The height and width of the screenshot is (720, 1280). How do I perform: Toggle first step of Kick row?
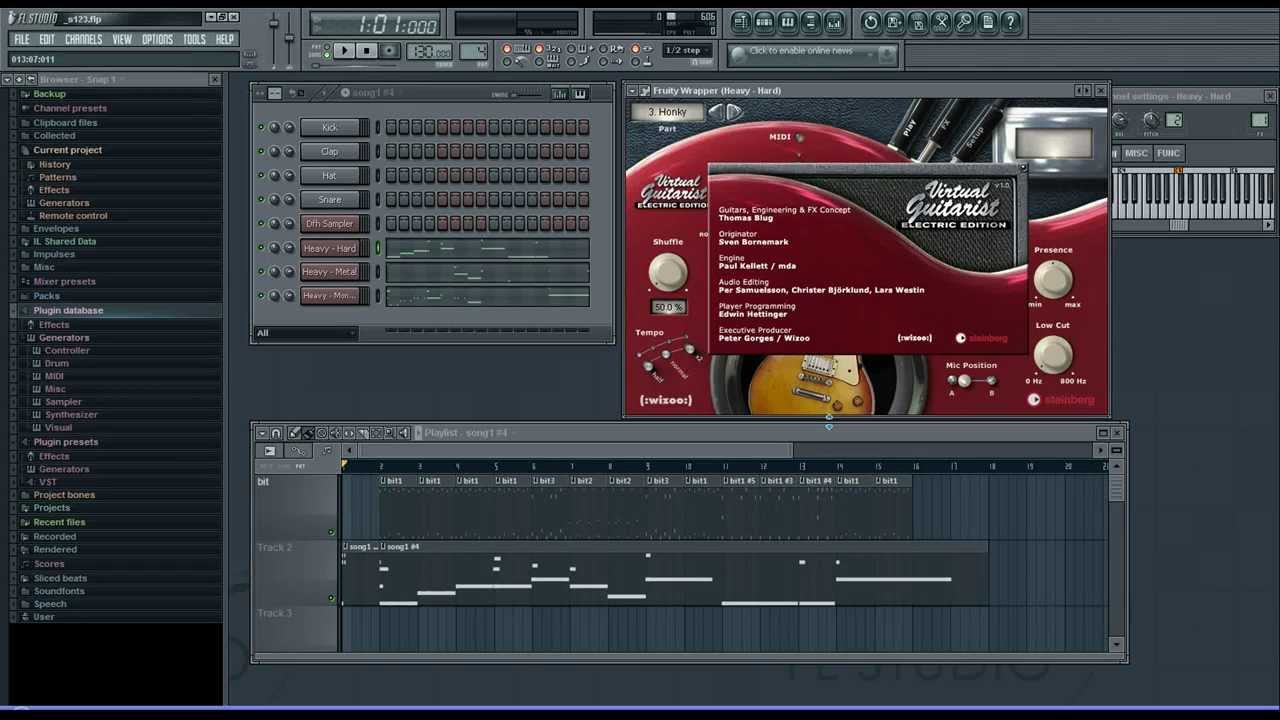[x=392, y=127]
